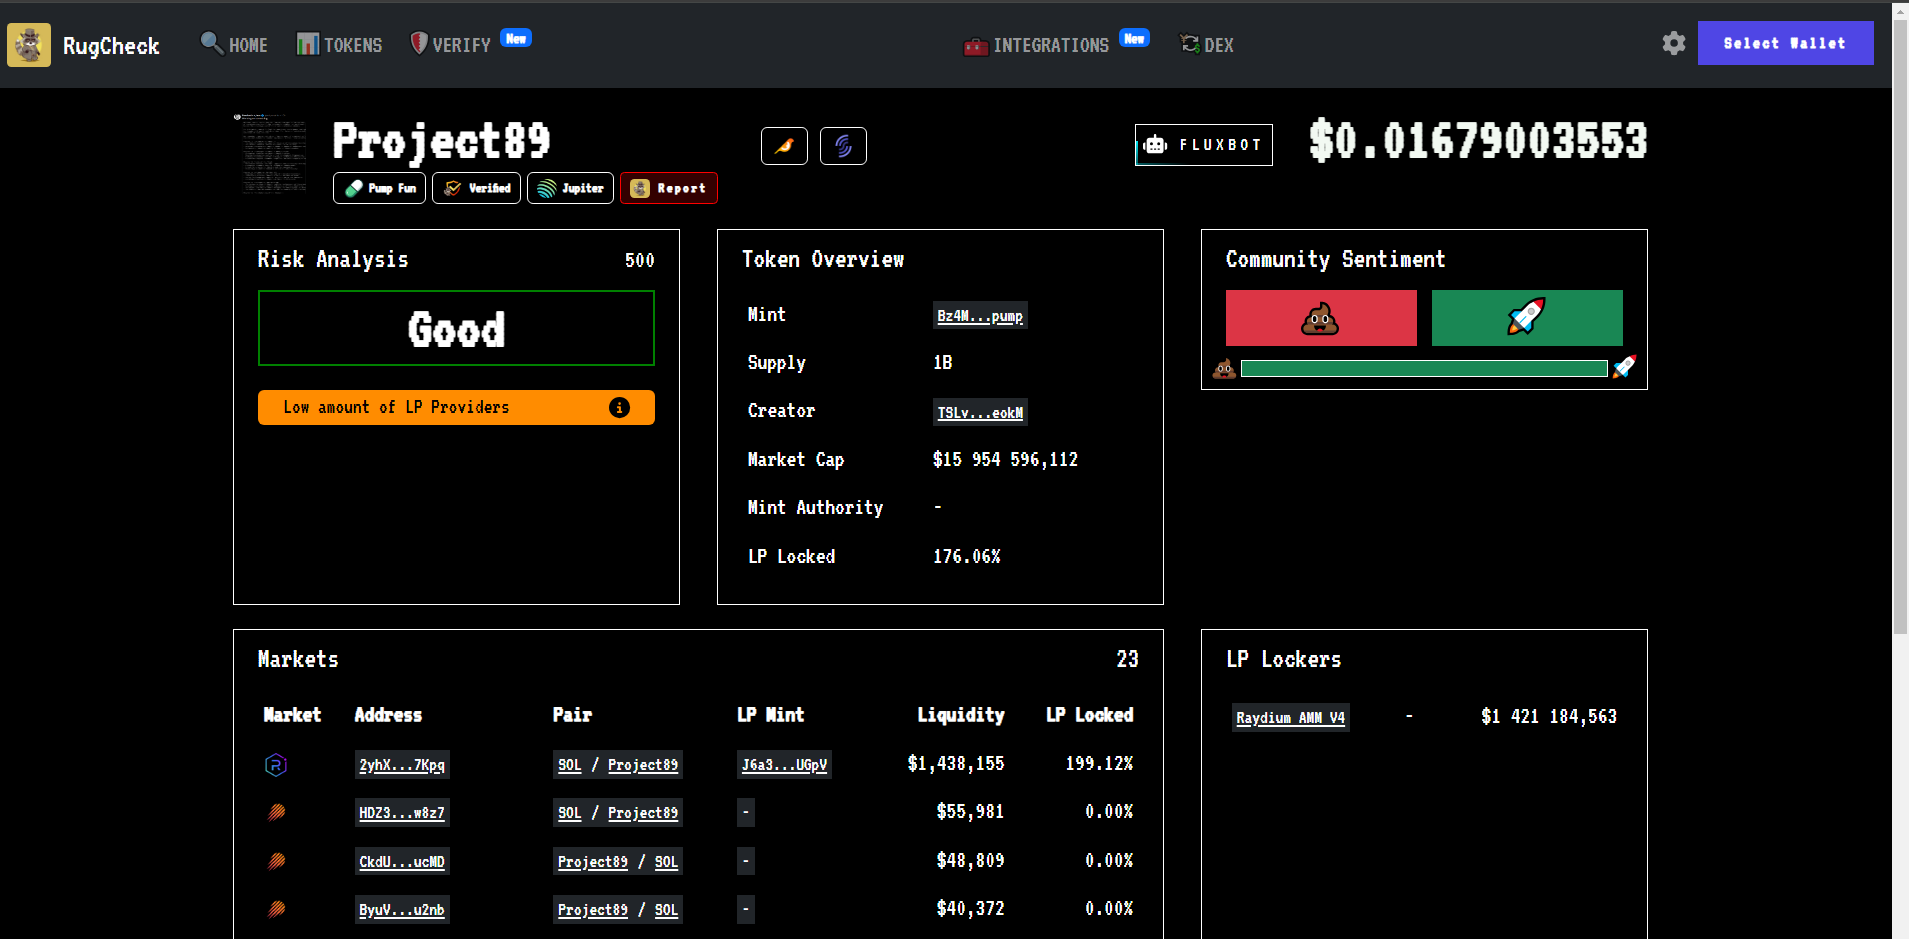1909x939 pixels.
Task: Click the Project89 link in the HDZ3...w8z7 row
Action: click(643, 813)
